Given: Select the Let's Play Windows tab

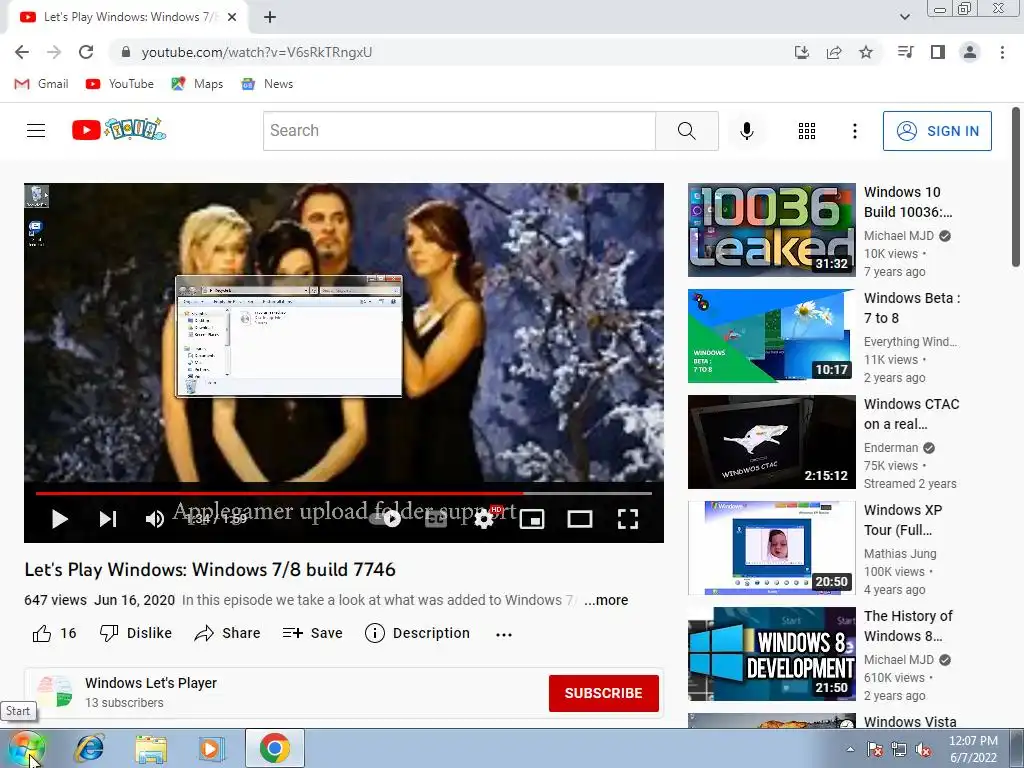Looking at the screenshot, I should pos(128,17).
